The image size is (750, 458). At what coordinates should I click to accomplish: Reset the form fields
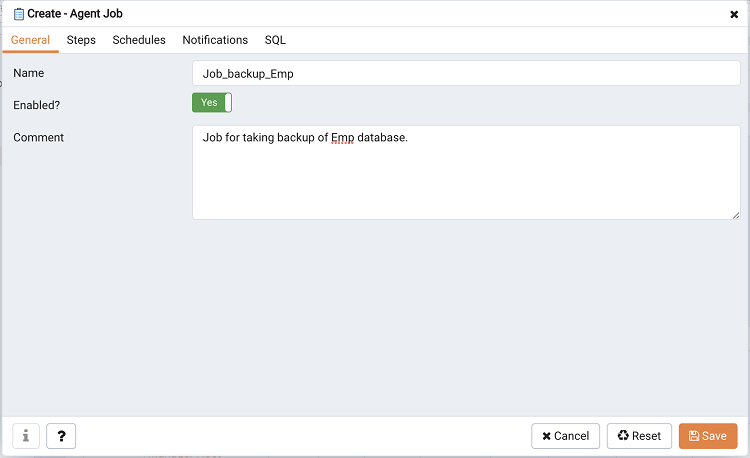pyautogui.click(x=639, y=436)
